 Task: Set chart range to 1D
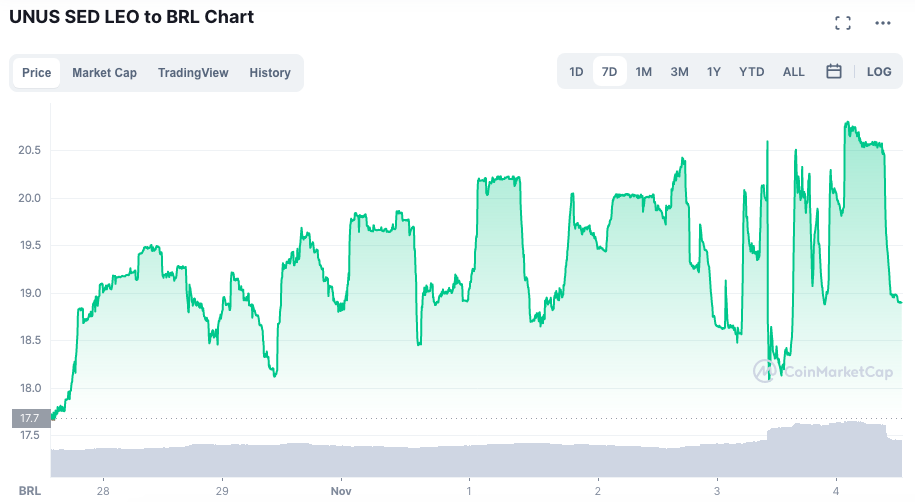click(x=576, y=72)
